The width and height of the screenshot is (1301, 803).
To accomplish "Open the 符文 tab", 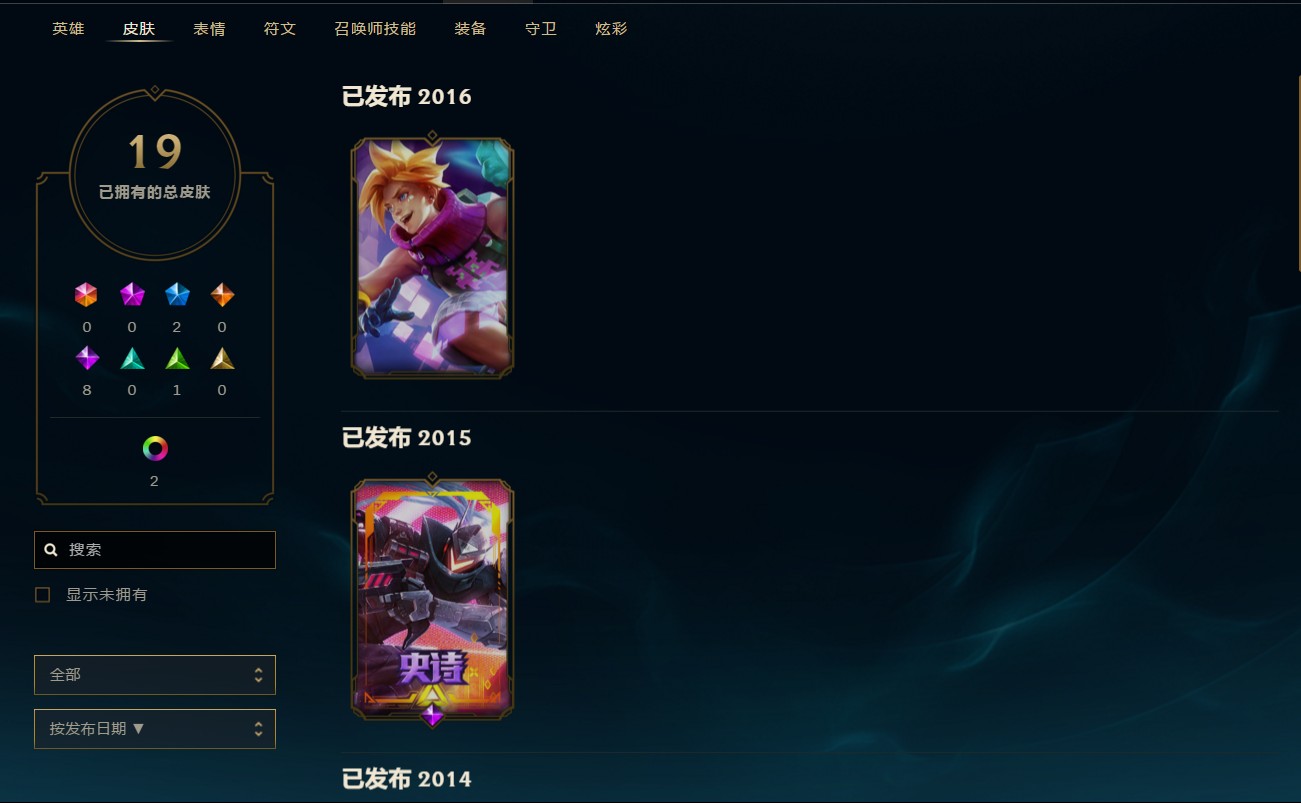I will [x=280, y=29].
